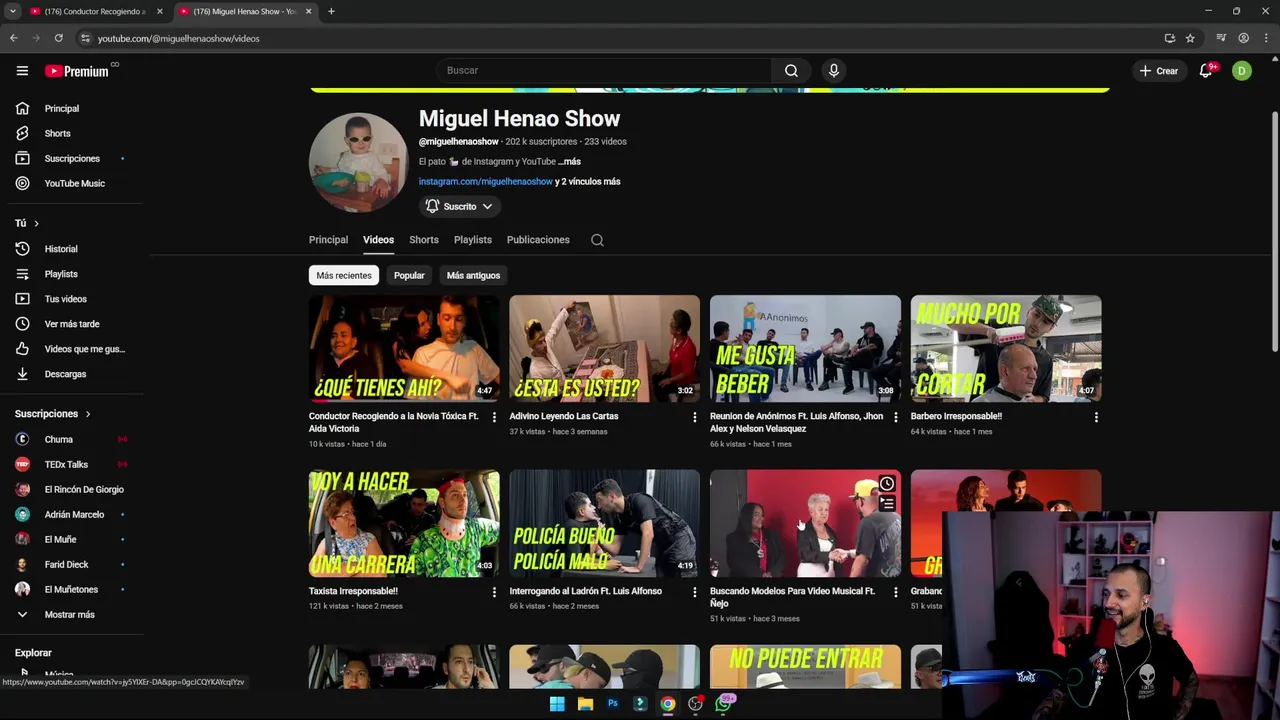
Task: Open Windows Start menu
Action: pos(557,704)
